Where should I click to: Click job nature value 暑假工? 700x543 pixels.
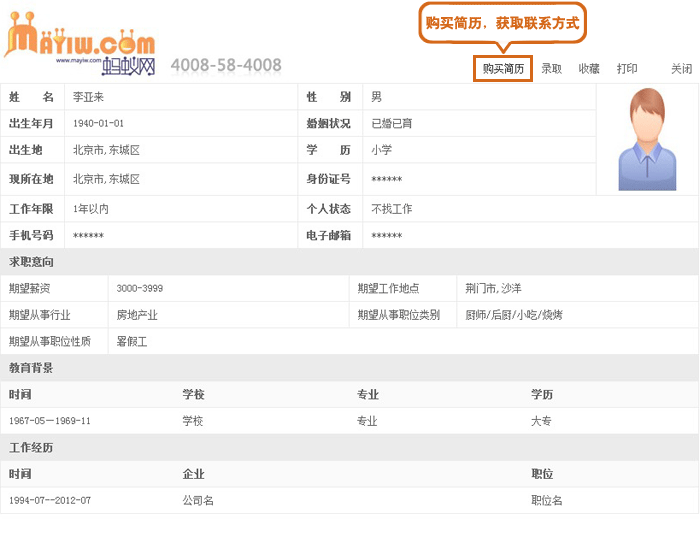(132, 342)
